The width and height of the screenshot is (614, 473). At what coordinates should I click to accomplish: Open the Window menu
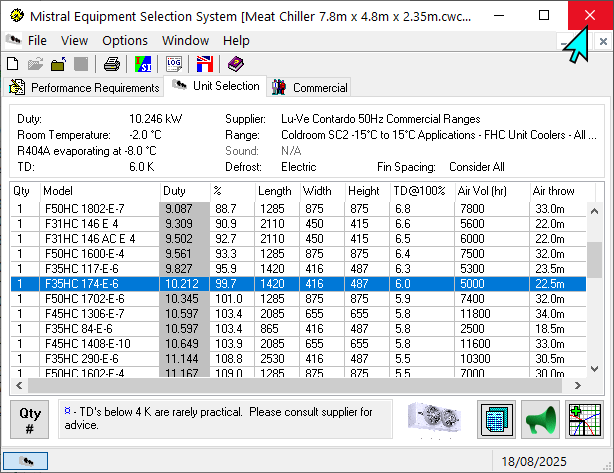tap(186, 40)
